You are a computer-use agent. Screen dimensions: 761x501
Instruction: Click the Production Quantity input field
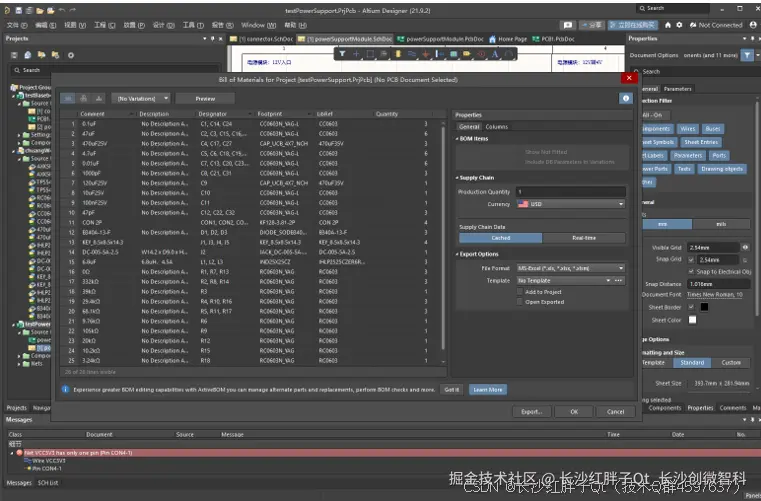point(571,192)
